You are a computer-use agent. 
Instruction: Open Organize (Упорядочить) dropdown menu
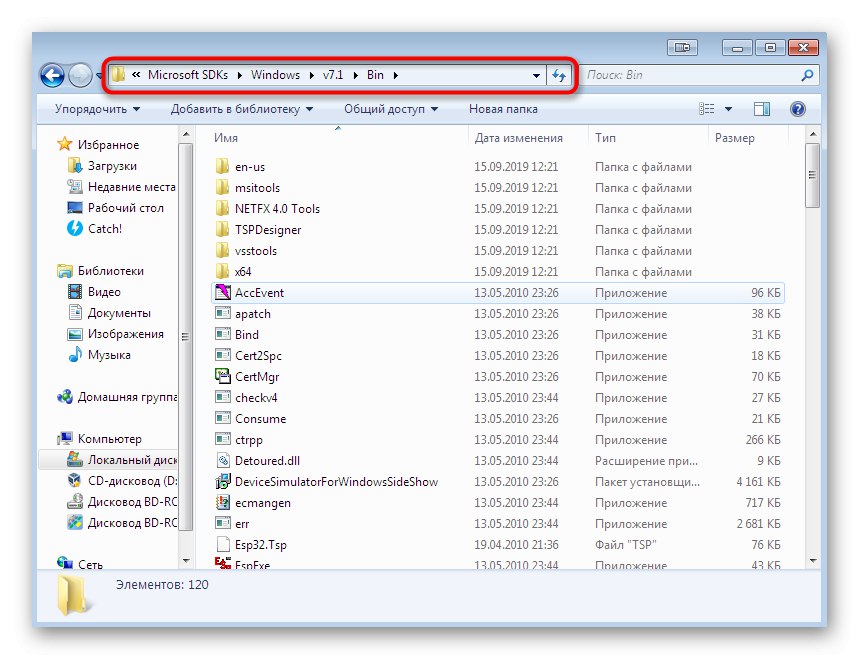[98, 109]
